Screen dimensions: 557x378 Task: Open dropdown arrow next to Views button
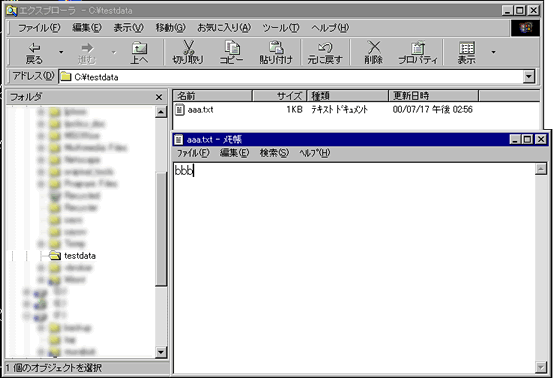click(493, 52)
